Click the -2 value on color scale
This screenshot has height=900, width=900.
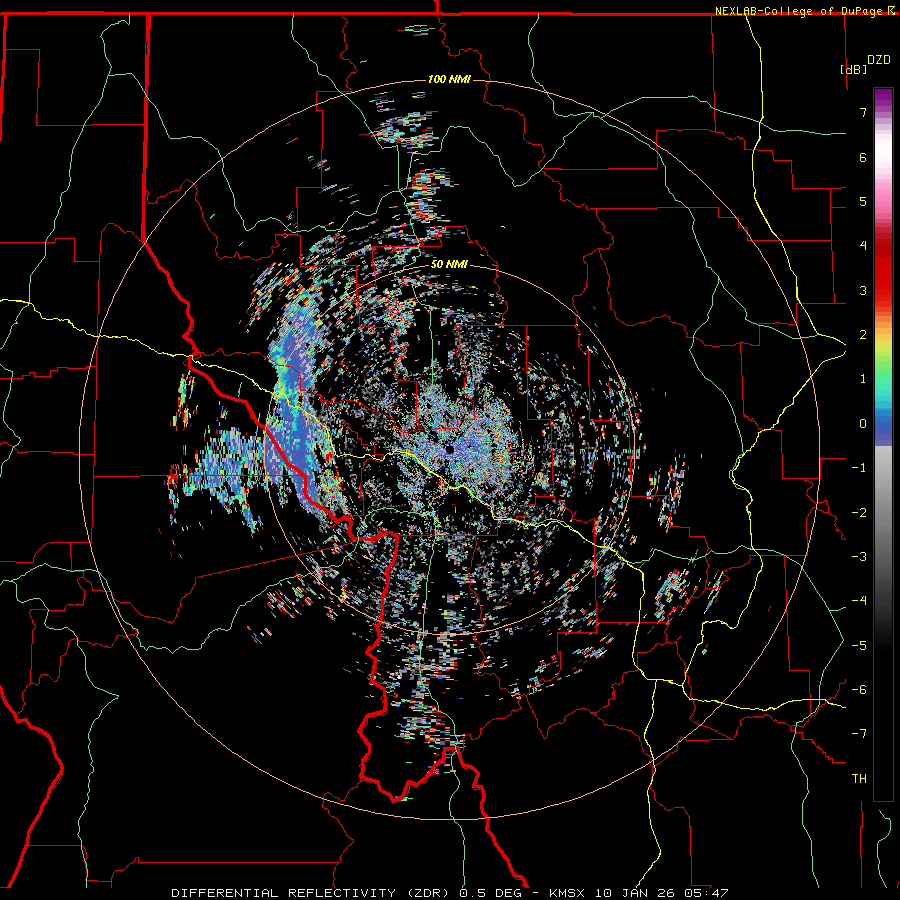[x=859, y=512]
